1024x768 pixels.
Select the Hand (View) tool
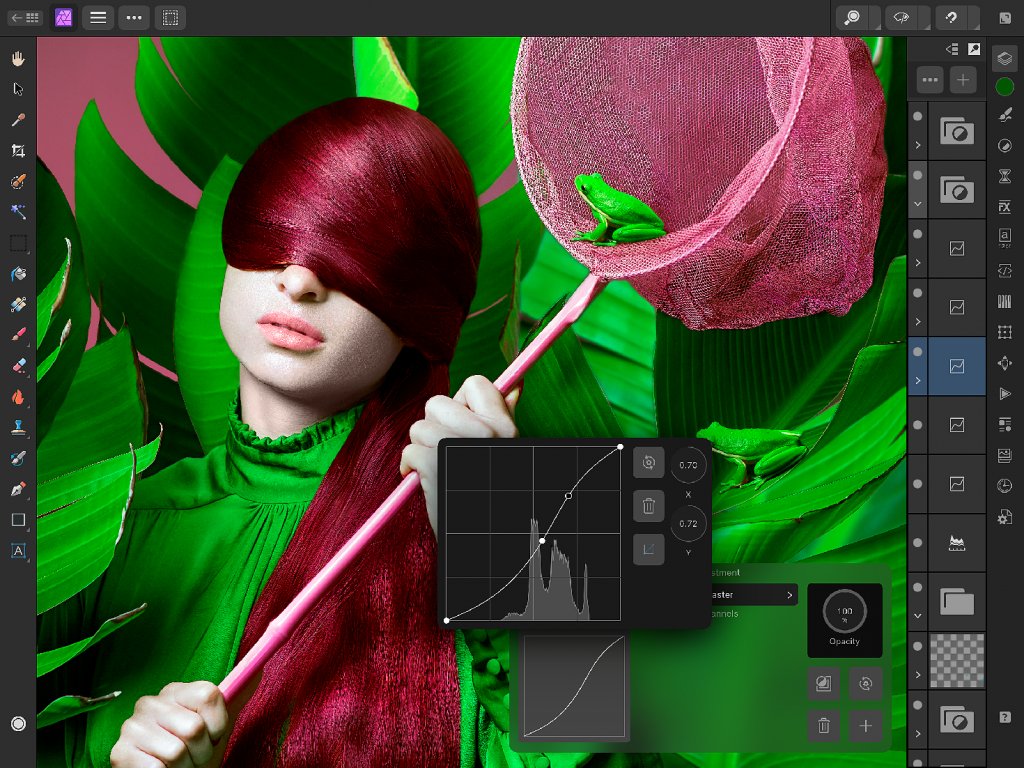tap(18, 58)
